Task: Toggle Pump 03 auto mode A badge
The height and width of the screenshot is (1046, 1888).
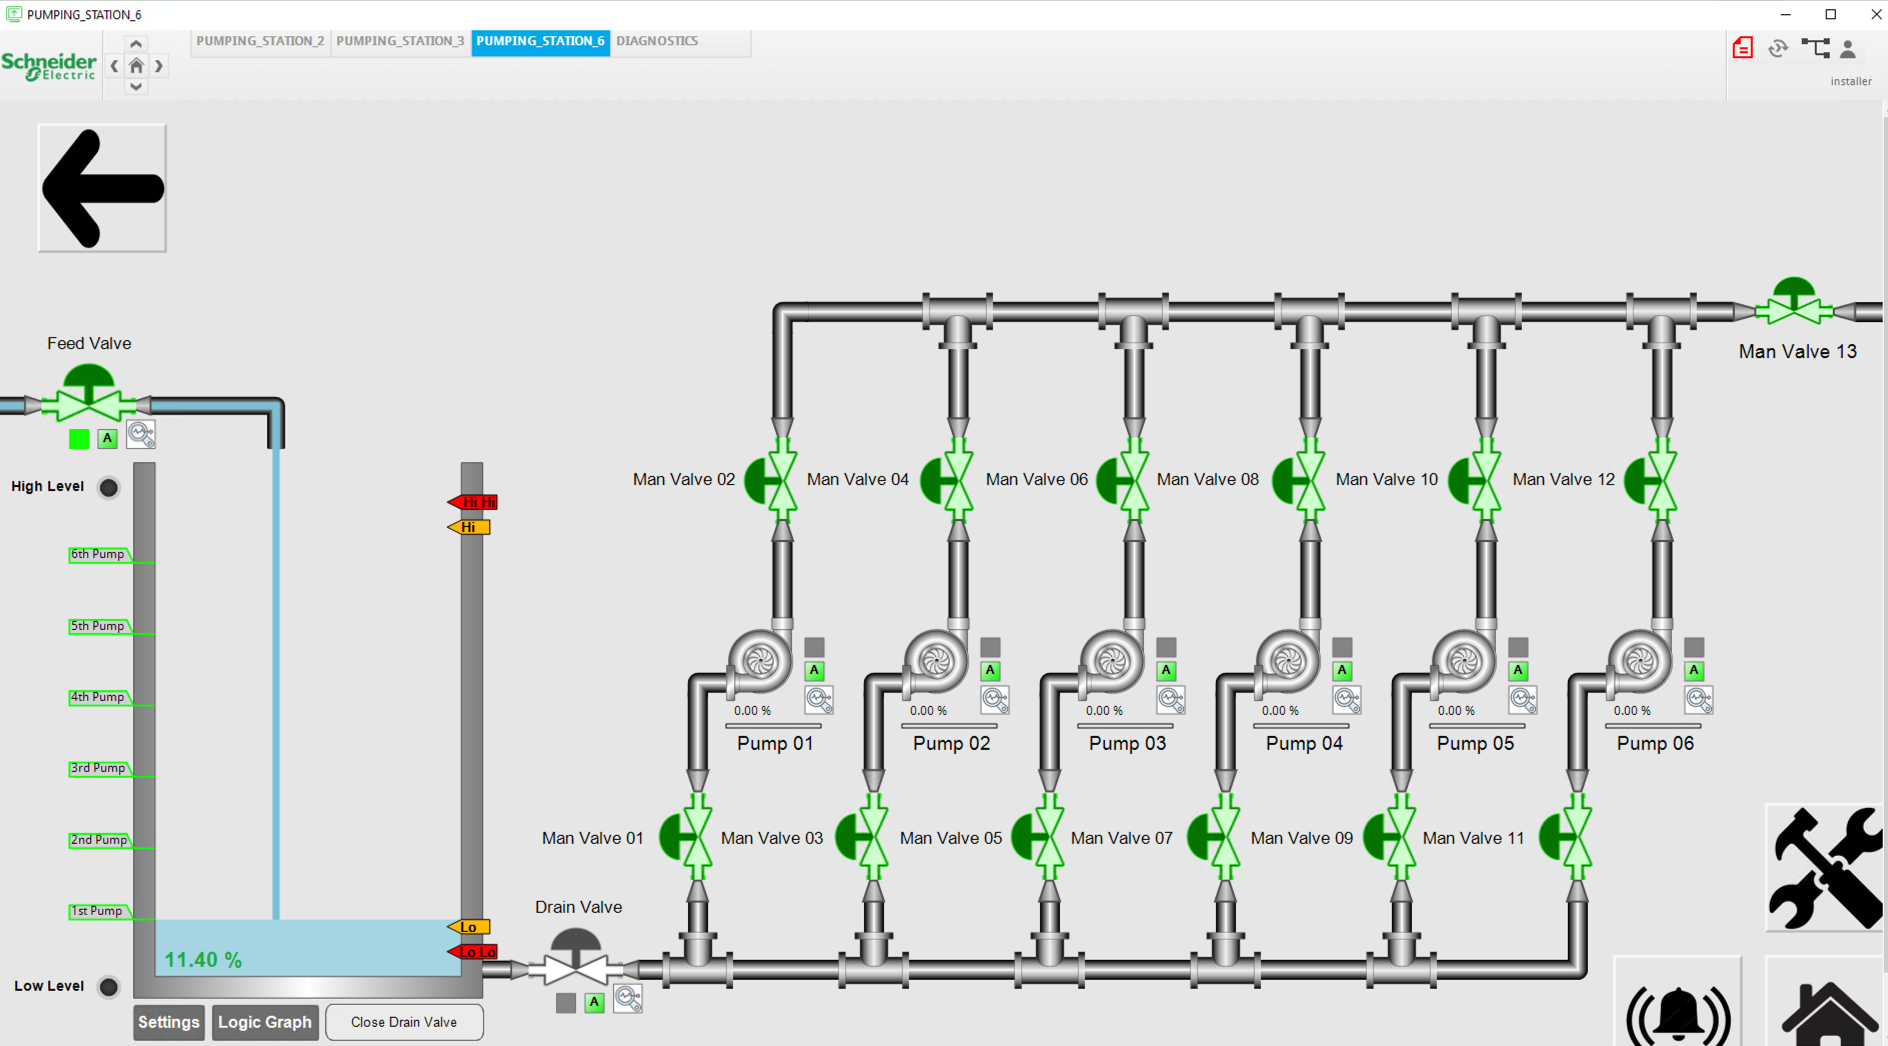Action: 1167,671
